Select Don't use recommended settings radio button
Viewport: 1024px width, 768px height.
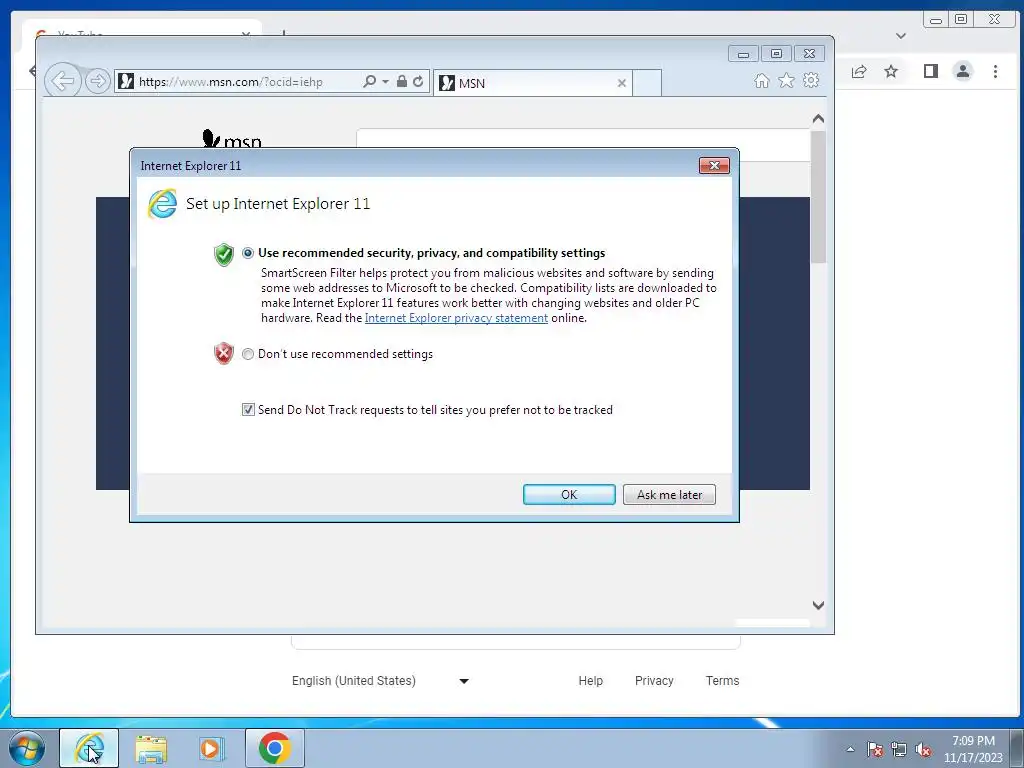pos(248,354)
